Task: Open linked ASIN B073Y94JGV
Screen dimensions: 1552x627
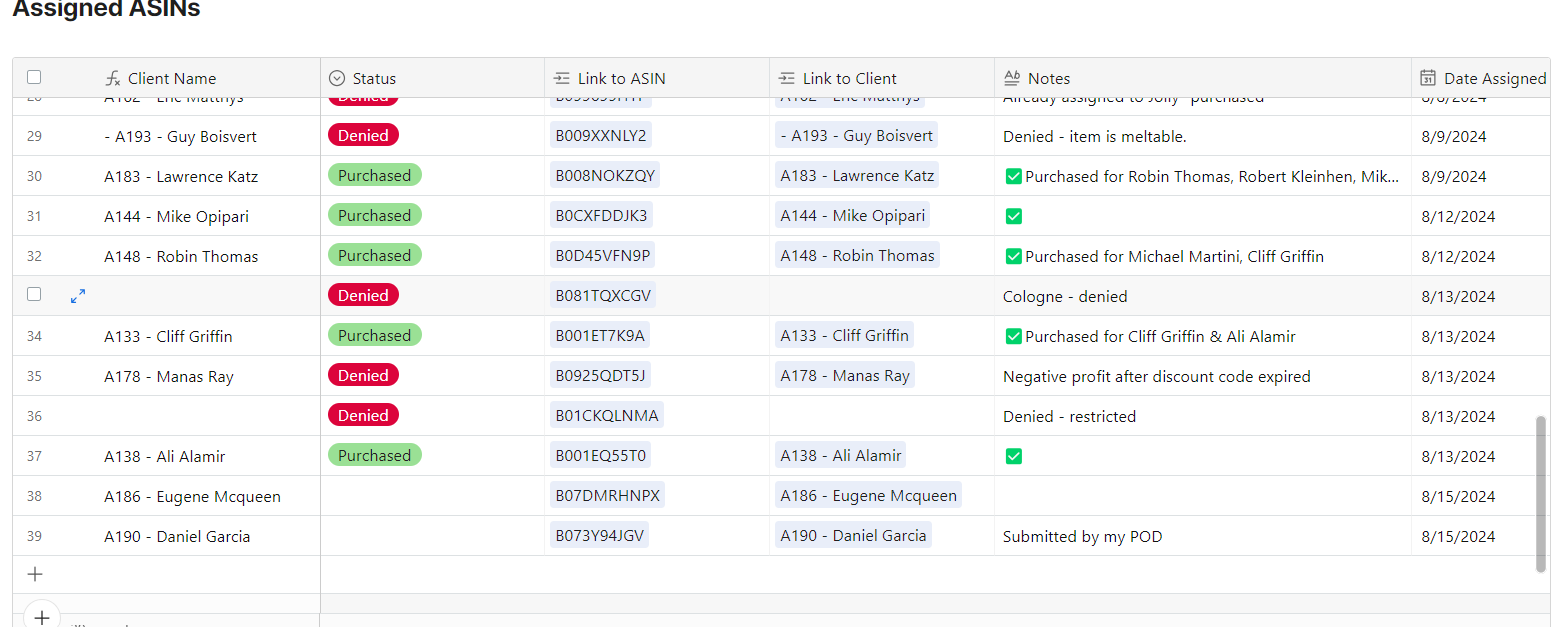Action: [x=599, y=535]
